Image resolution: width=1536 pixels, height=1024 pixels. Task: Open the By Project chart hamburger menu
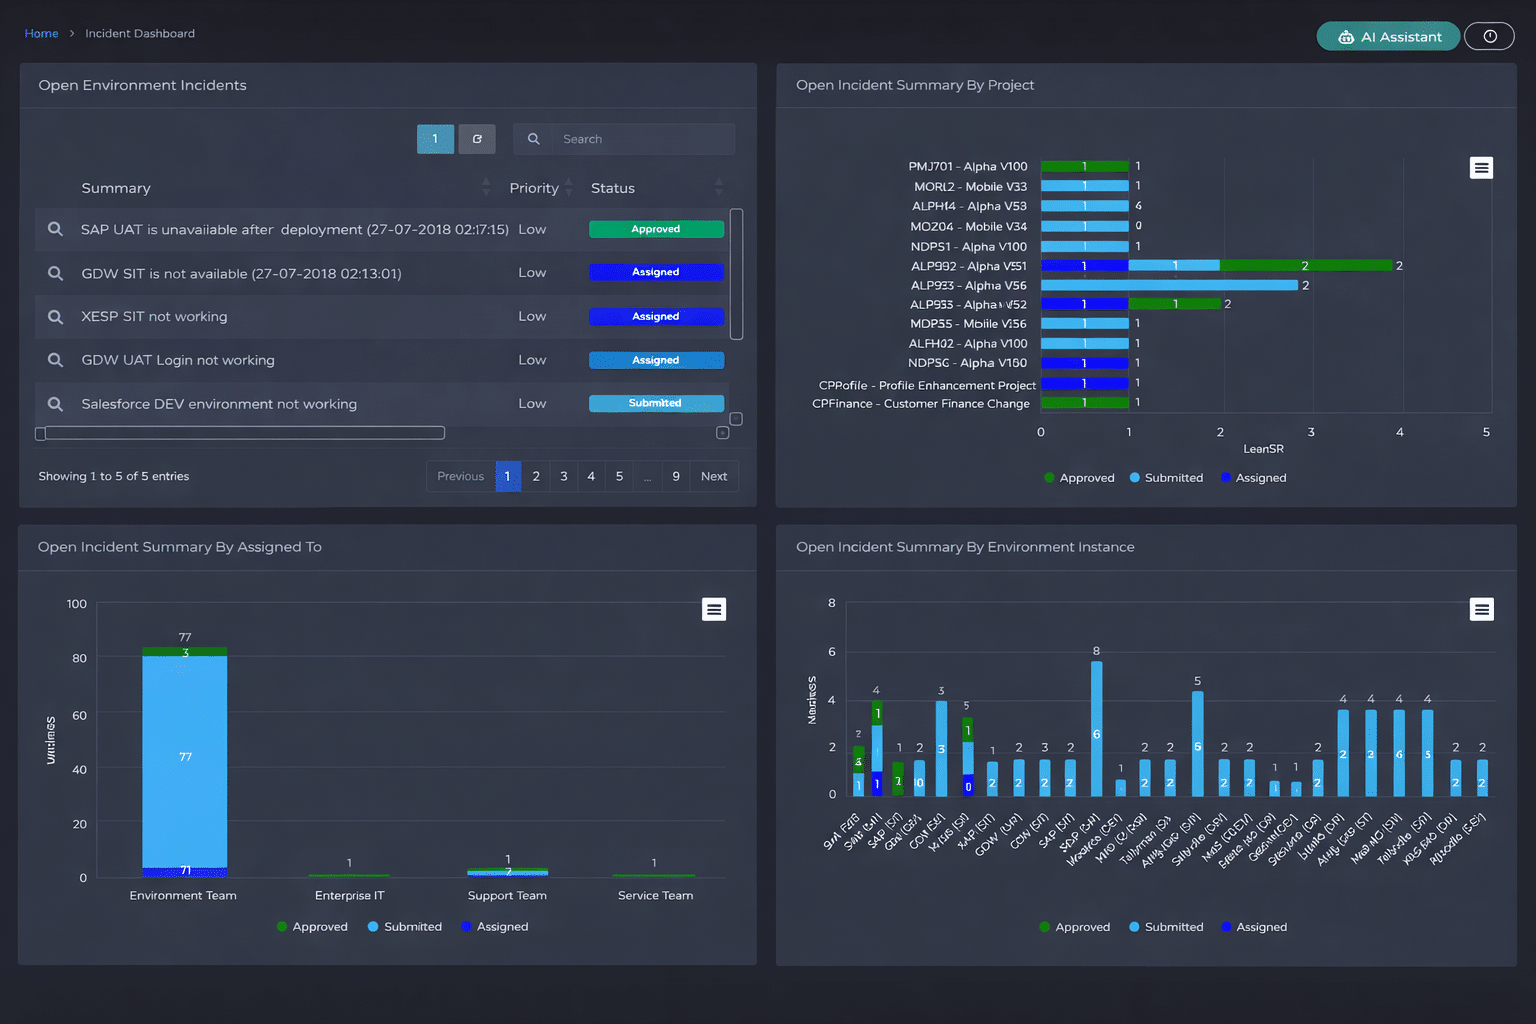[x=1481, y=168]
